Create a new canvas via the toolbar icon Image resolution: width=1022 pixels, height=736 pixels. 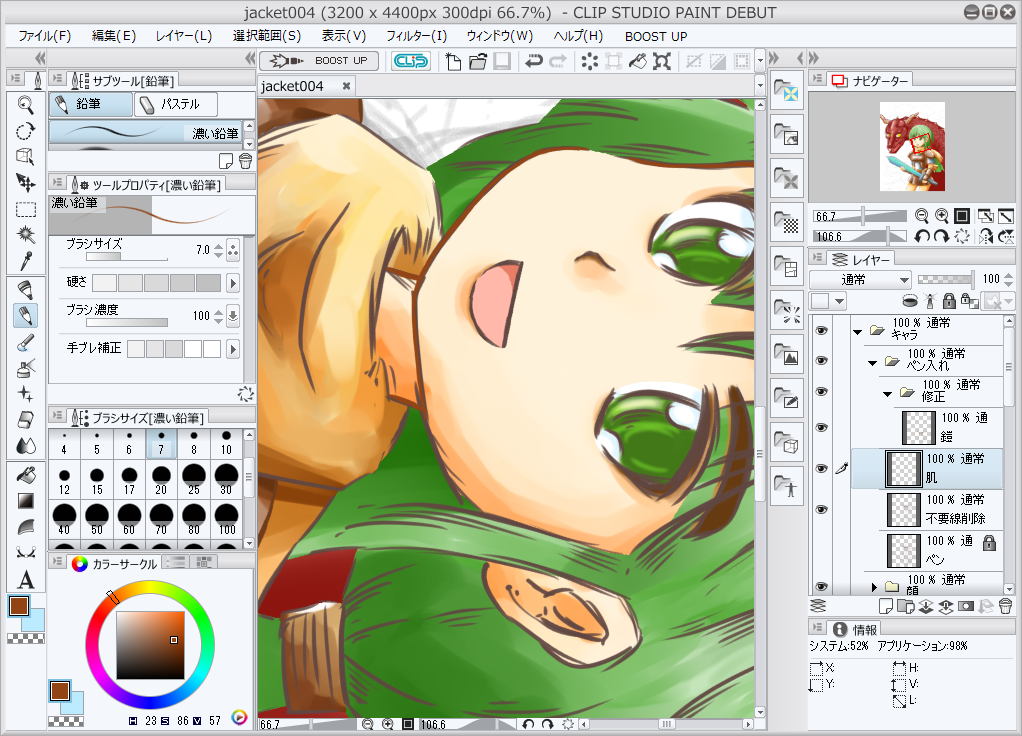tap(454, 61)
